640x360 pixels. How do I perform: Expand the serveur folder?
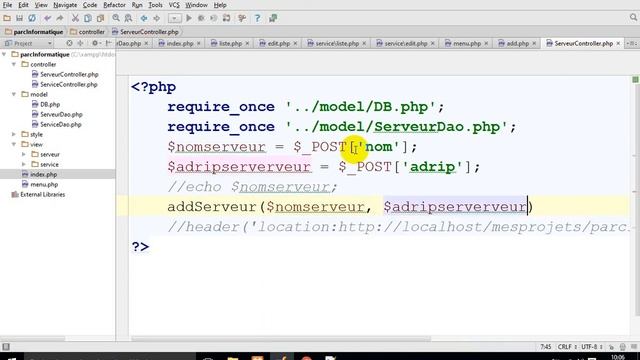click(24, 154)
